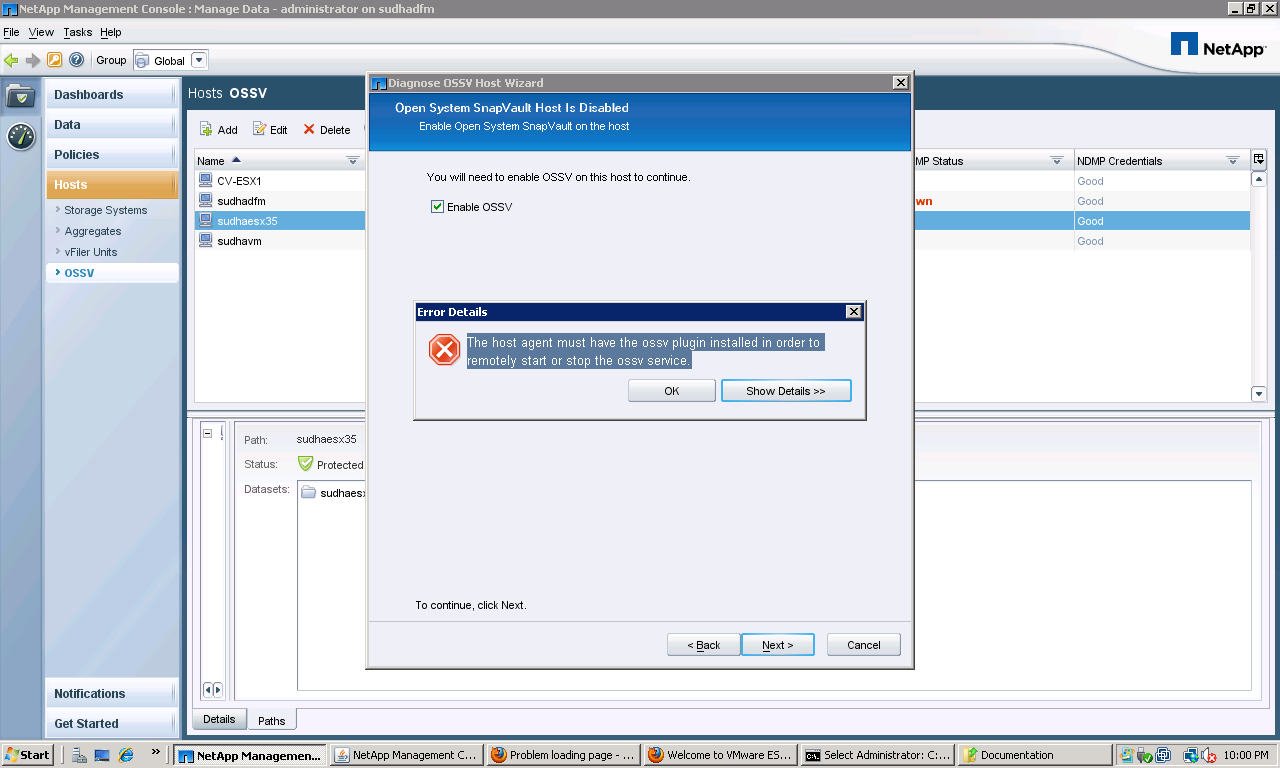The height and width of the screenshot is (768, 1280).
Task: Open the Help menu
Action: (x=110, y=33)
